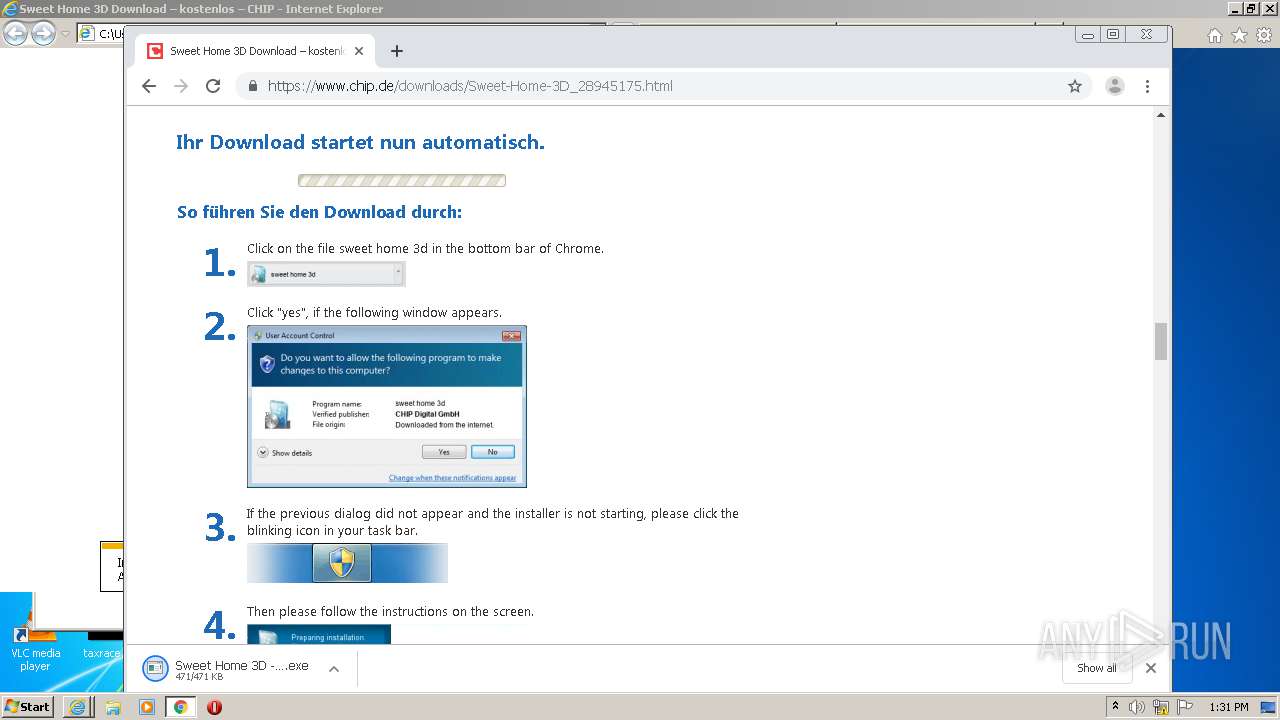This screenshot has width=1280, height=720.
Task: Click the blinking shield taskbar image
Action: click(x=347, y=563)
